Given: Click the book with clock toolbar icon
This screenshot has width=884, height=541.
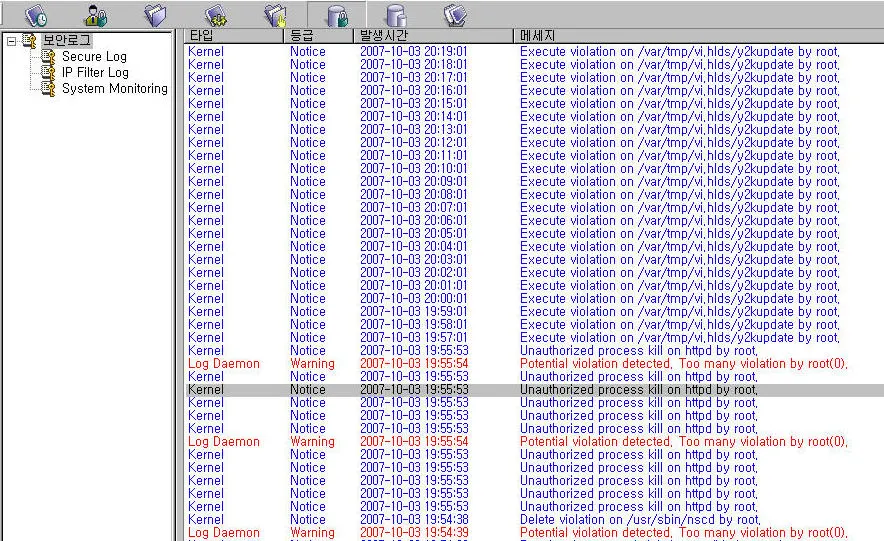Looking at the screenshot, I should pyautogui.click(x=36, y=15).
